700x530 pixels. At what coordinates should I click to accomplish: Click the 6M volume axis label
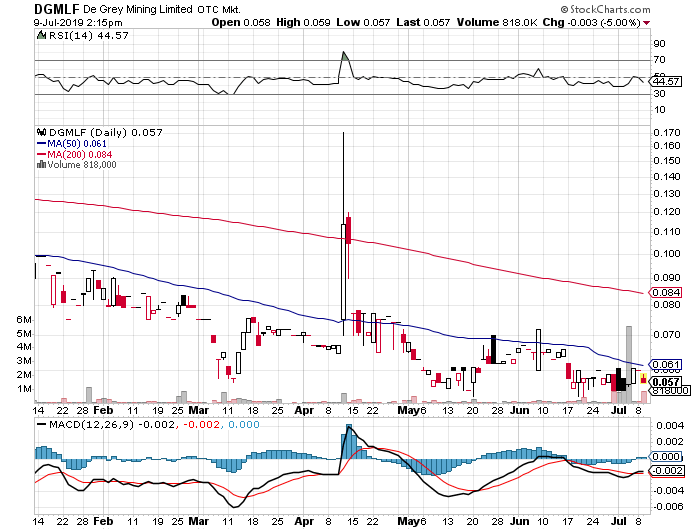click(x=24, y=320)
